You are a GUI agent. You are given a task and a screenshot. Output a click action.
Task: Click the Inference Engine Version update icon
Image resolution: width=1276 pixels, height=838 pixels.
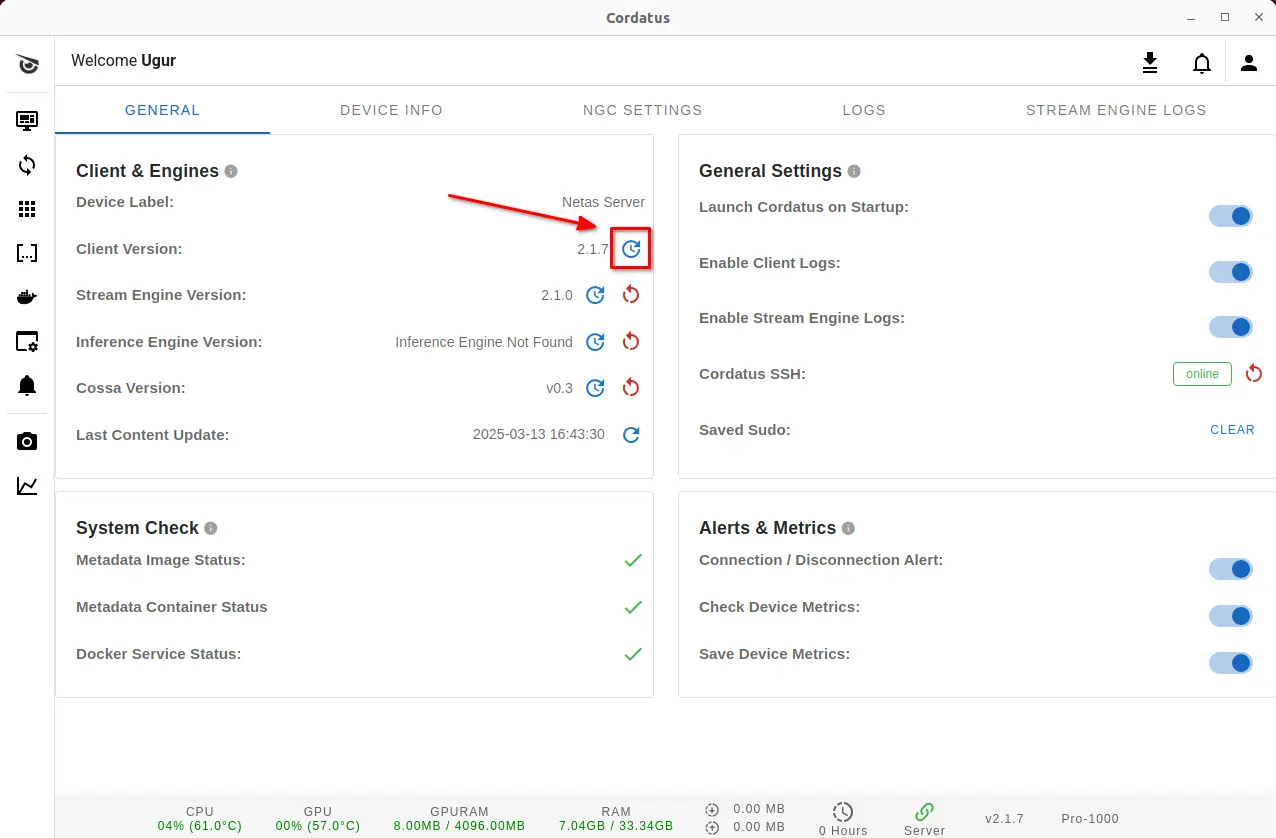click(x=595, y=342)
